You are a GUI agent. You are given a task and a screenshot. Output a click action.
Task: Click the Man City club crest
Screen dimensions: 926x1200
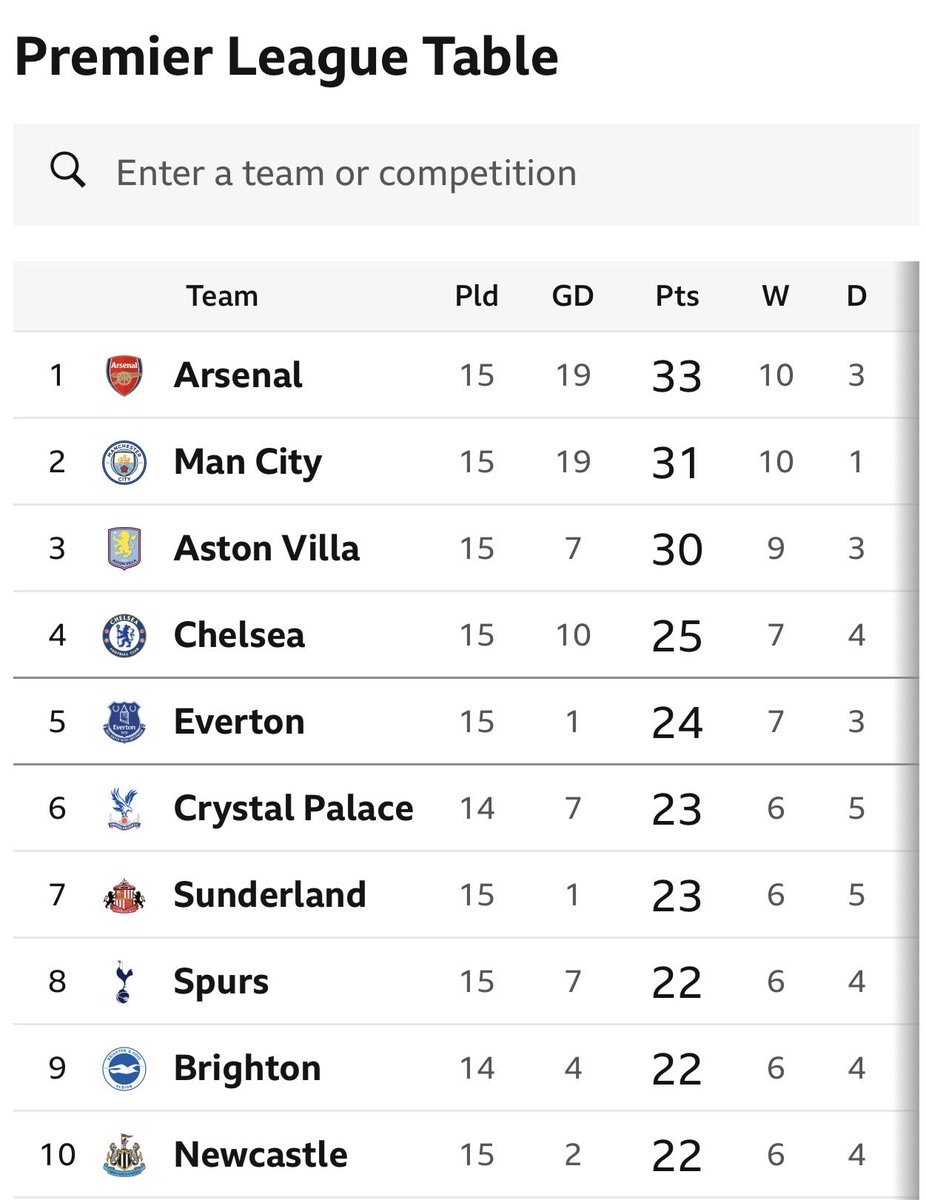[125, 462]
